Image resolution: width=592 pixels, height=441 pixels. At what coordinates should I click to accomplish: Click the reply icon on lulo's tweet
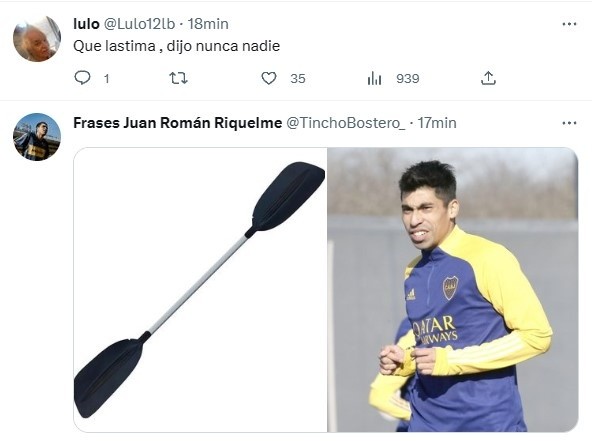tap(82, 78)
